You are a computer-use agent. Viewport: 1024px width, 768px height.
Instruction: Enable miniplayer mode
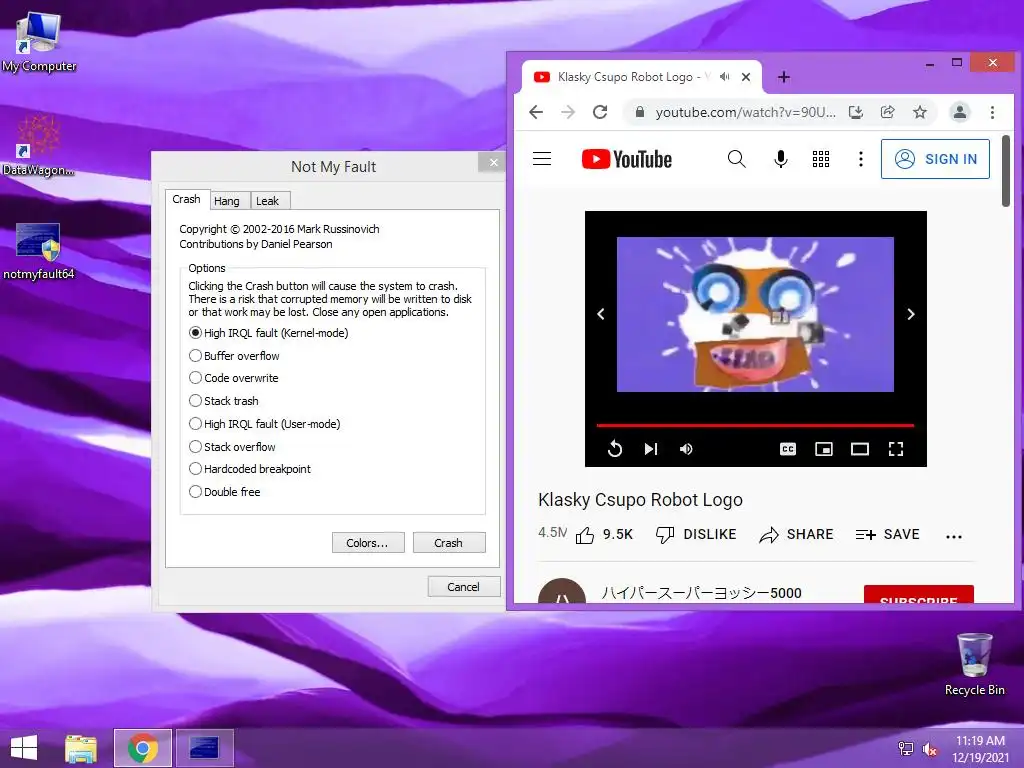(x=824, y=449)
